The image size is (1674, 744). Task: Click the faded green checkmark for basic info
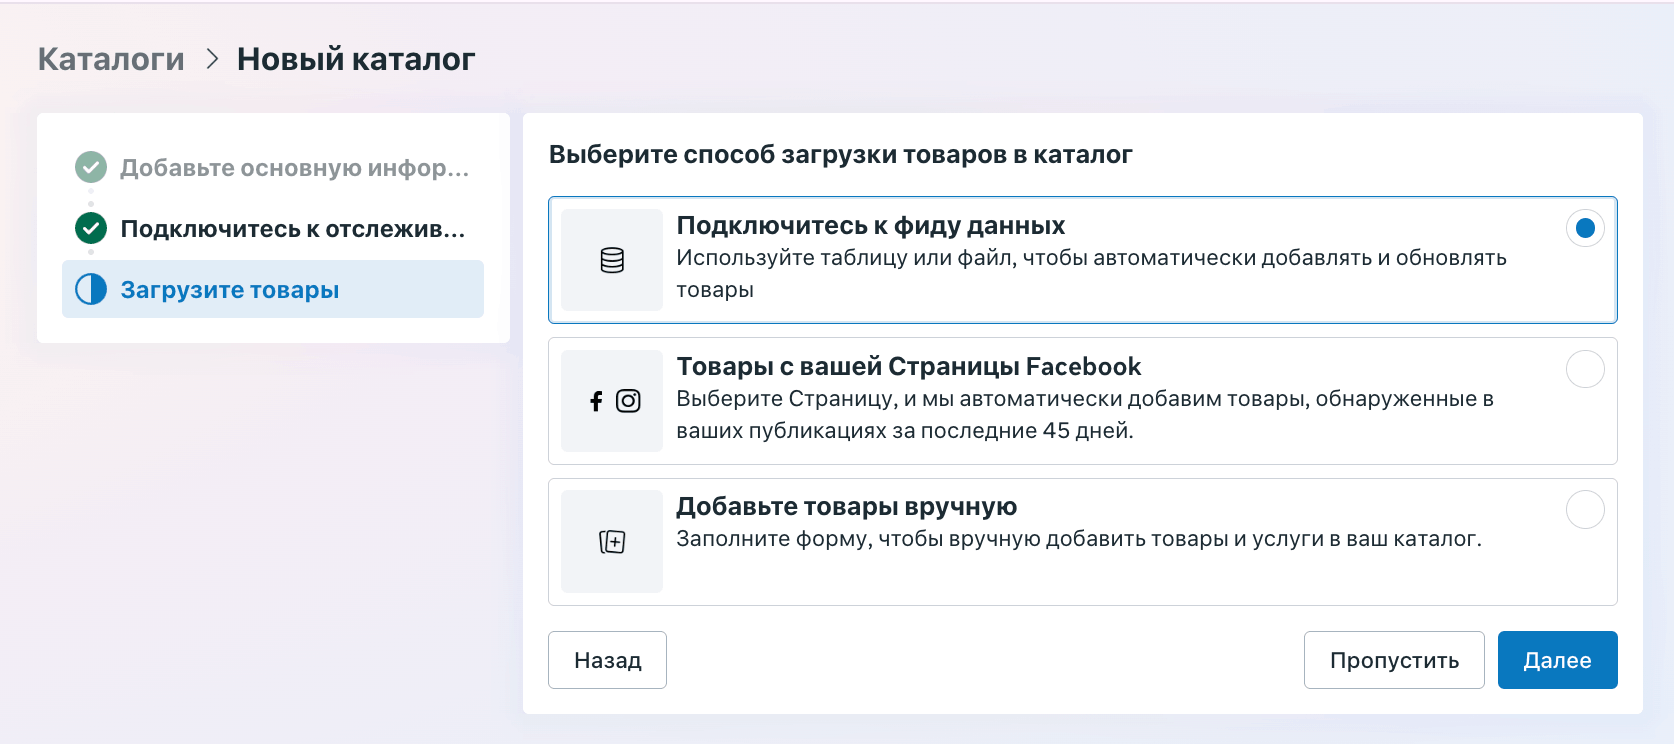point(91,167)
